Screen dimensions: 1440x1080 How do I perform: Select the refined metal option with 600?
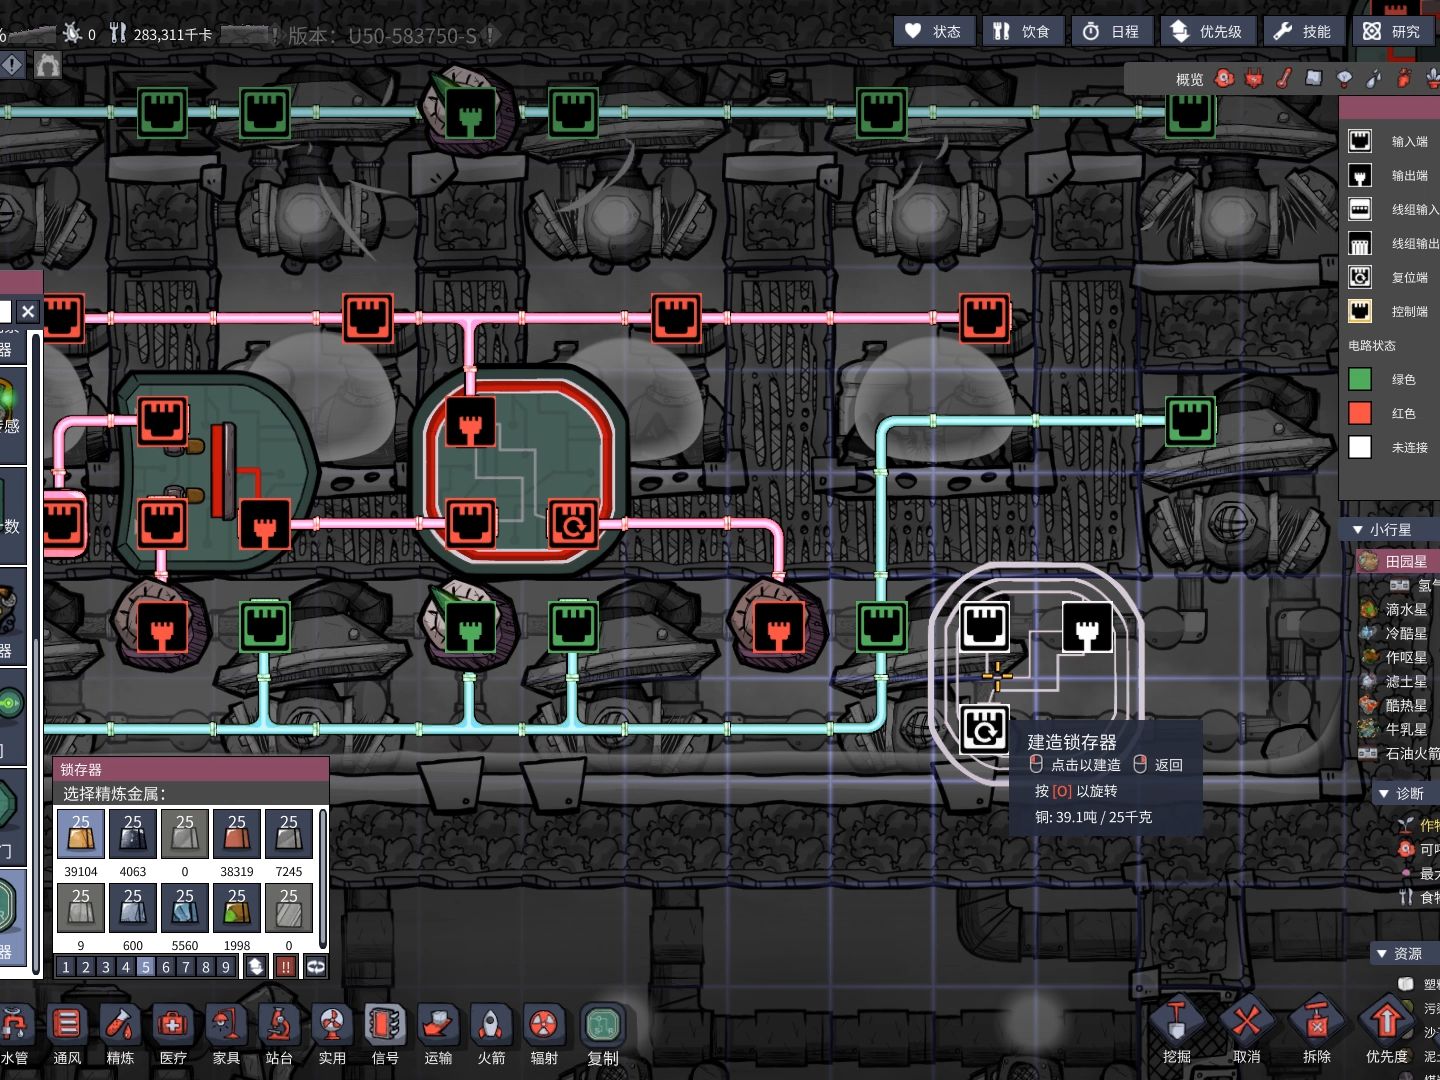pyautogui.click(x=133, y=908)
